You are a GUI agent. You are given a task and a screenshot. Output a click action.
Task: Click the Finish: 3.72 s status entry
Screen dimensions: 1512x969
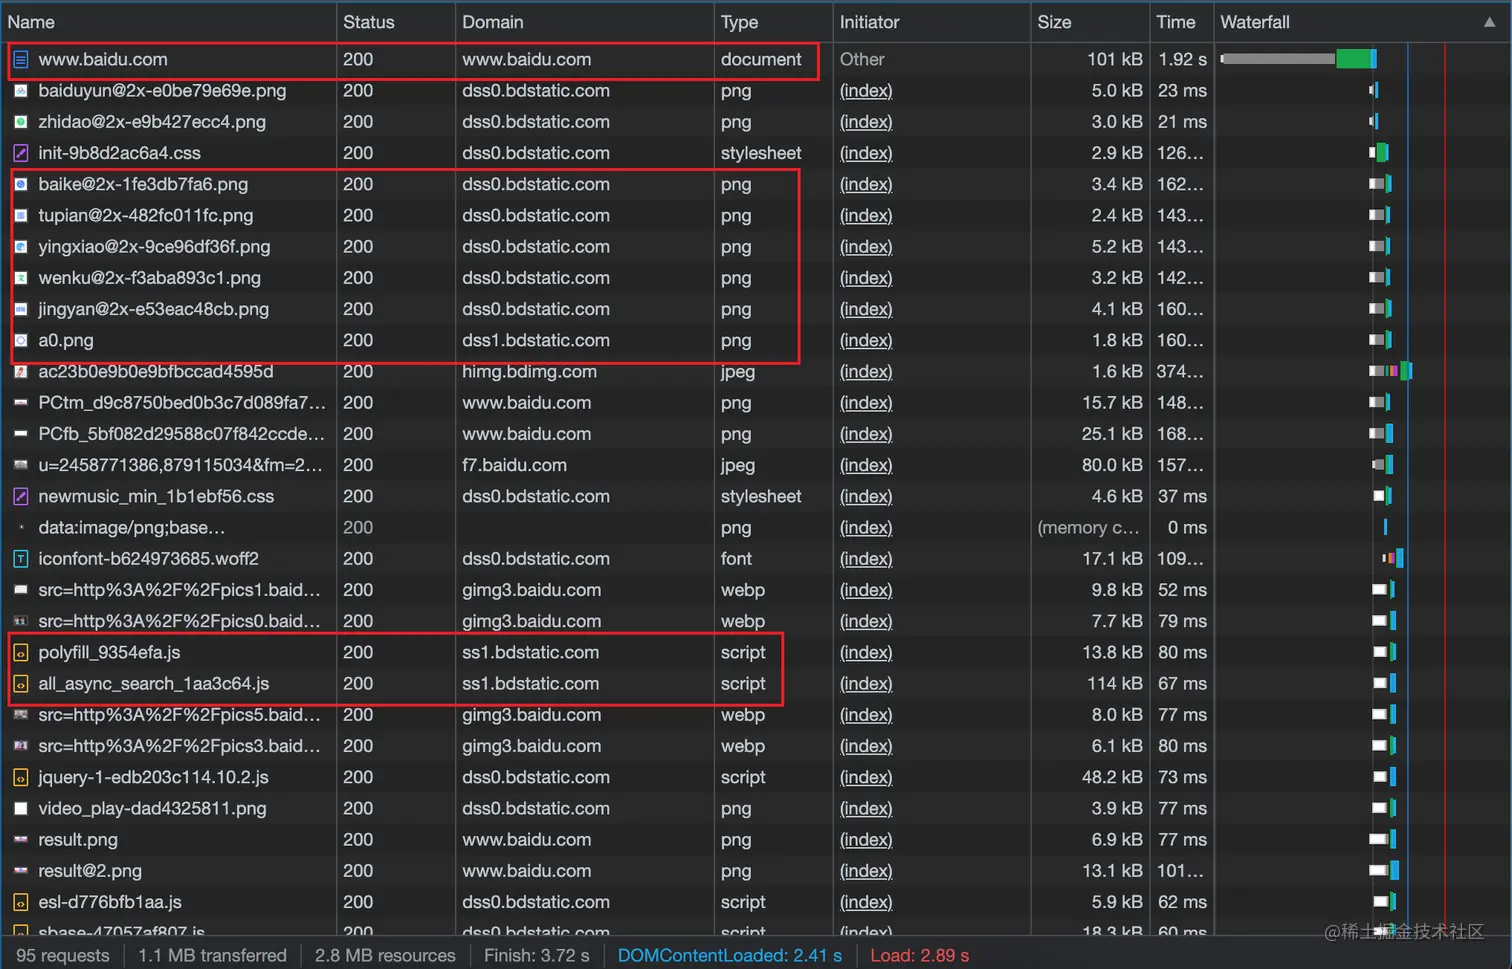[x=537, y=955]
